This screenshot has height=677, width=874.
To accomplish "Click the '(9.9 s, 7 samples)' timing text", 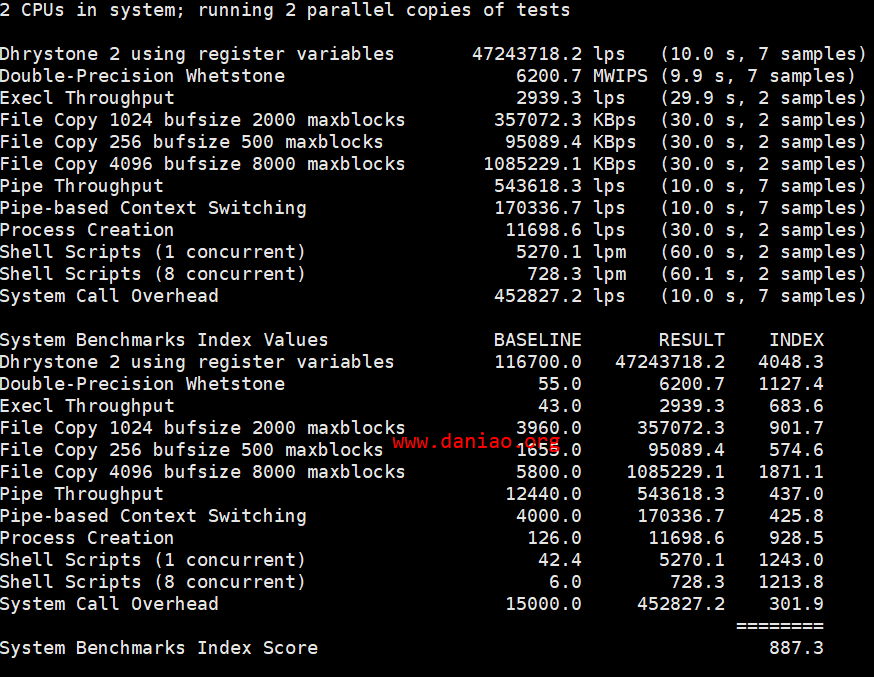I will coord(758,76).
